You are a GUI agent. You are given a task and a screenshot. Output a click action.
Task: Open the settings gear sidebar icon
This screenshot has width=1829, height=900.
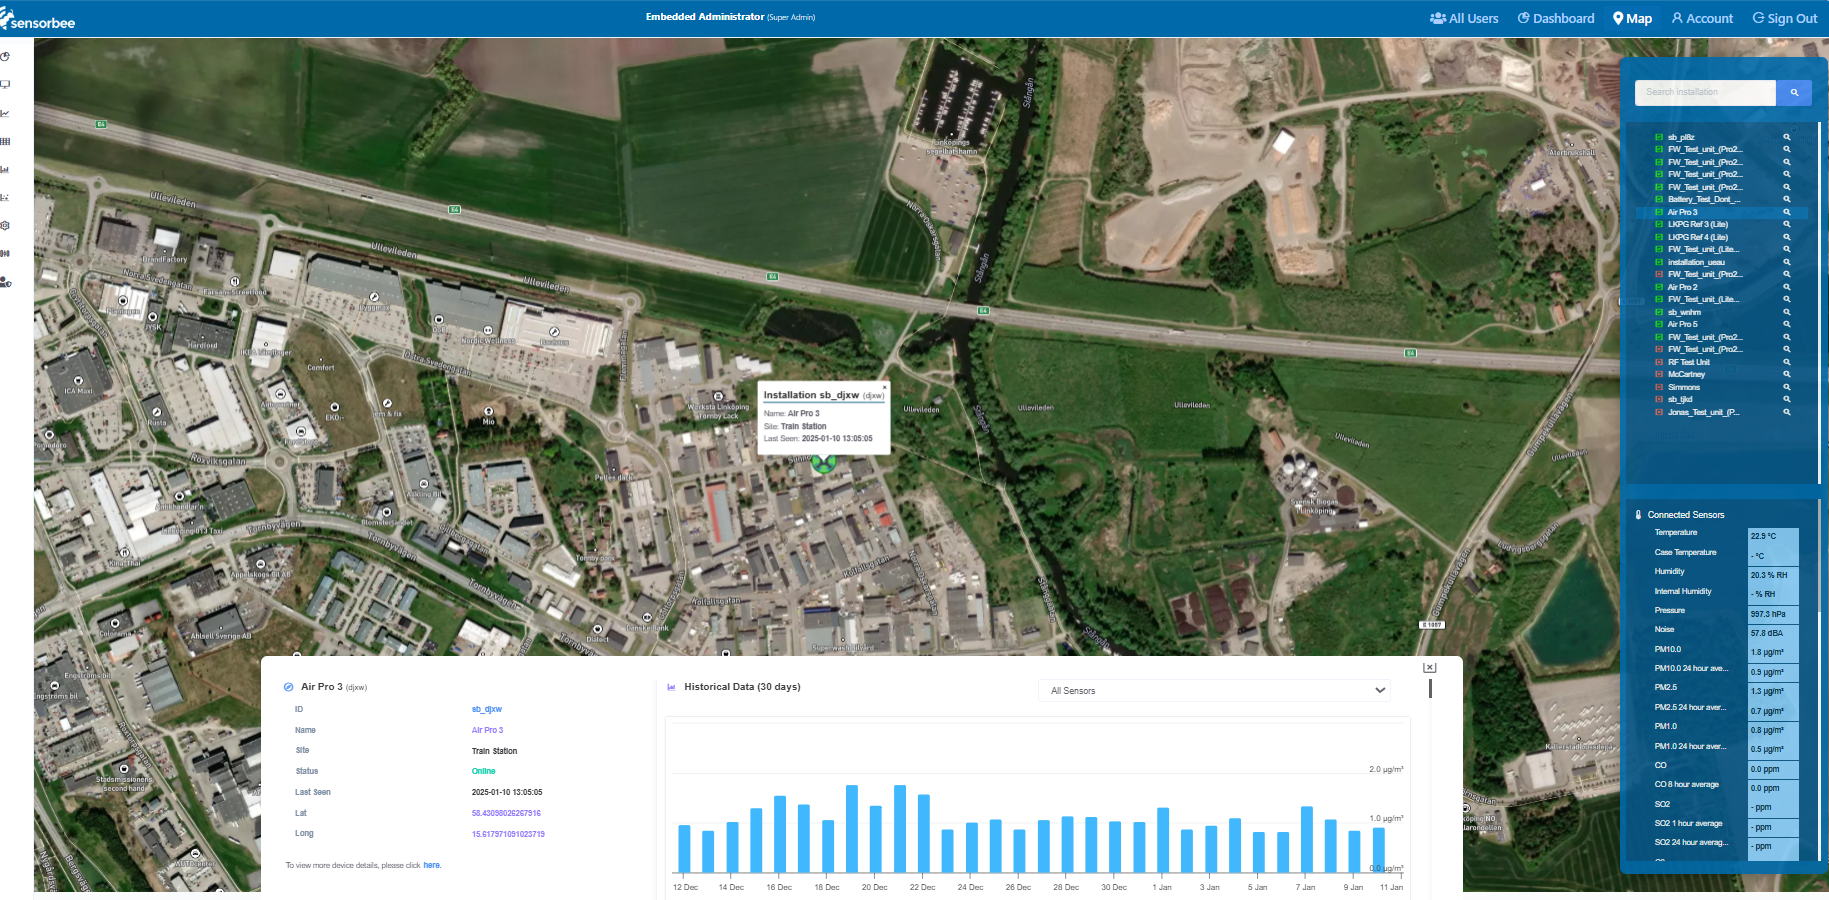(5, 225)
